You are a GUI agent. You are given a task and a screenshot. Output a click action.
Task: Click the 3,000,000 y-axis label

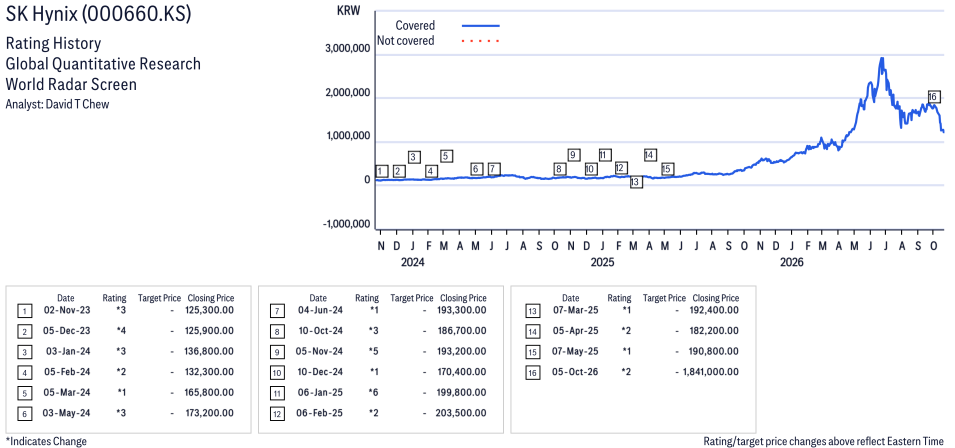tap(348, 50)
